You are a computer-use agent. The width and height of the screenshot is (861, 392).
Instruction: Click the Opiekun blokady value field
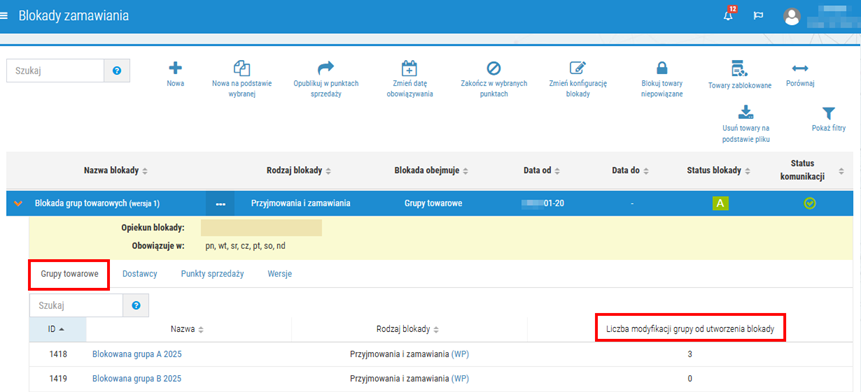tap(261, 228)
